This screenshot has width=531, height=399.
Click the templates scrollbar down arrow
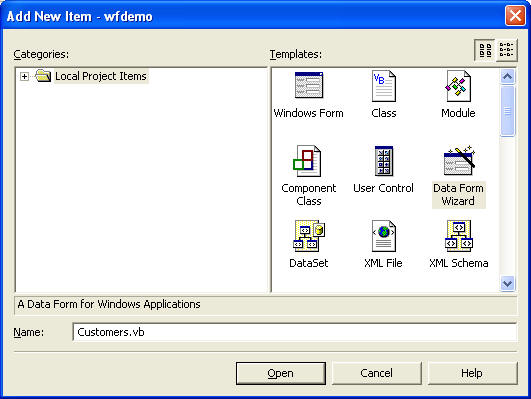(507, 283)
